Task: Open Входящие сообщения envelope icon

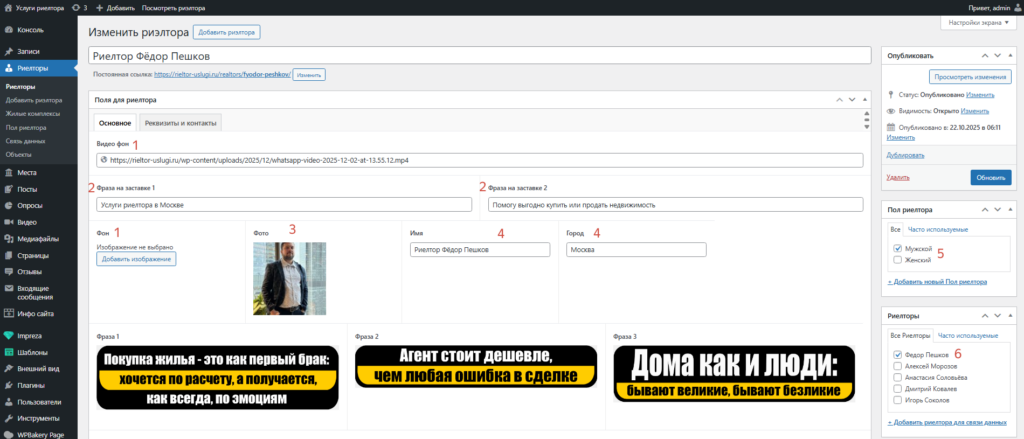Action: (x=8, y=288)
